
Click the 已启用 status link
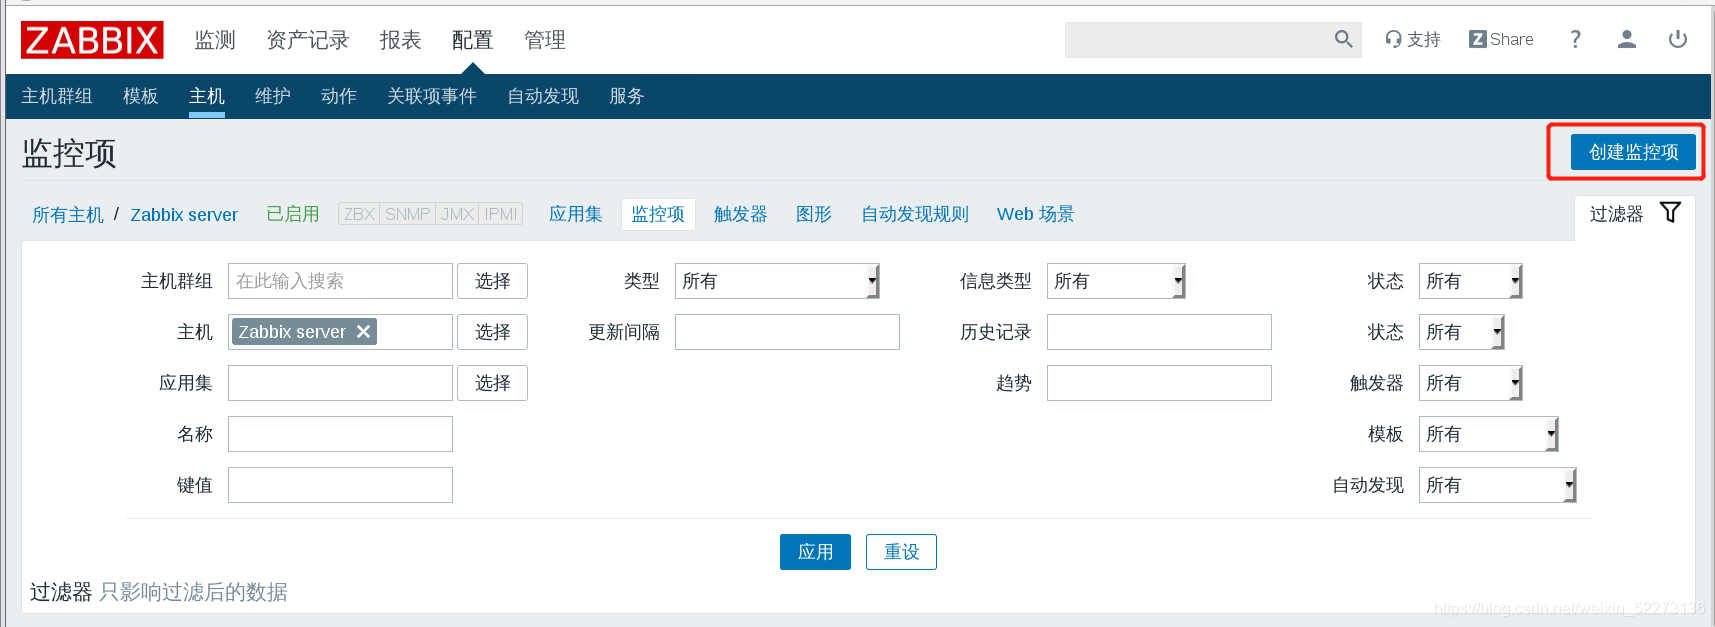pyautogui.click(x=293, y=214)
